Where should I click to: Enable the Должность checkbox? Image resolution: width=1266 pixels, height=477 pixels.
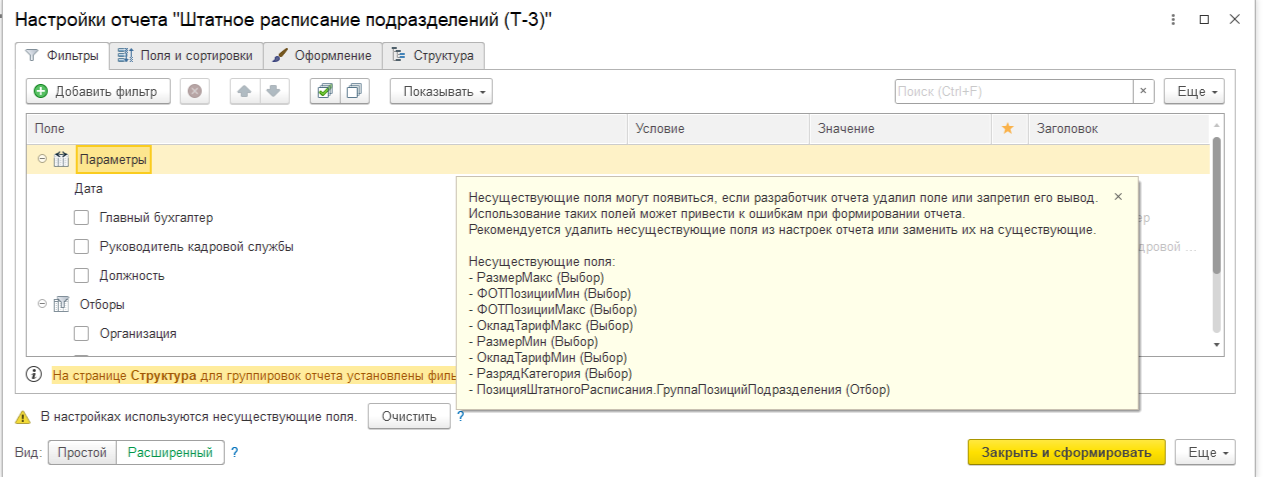point(82,275)
